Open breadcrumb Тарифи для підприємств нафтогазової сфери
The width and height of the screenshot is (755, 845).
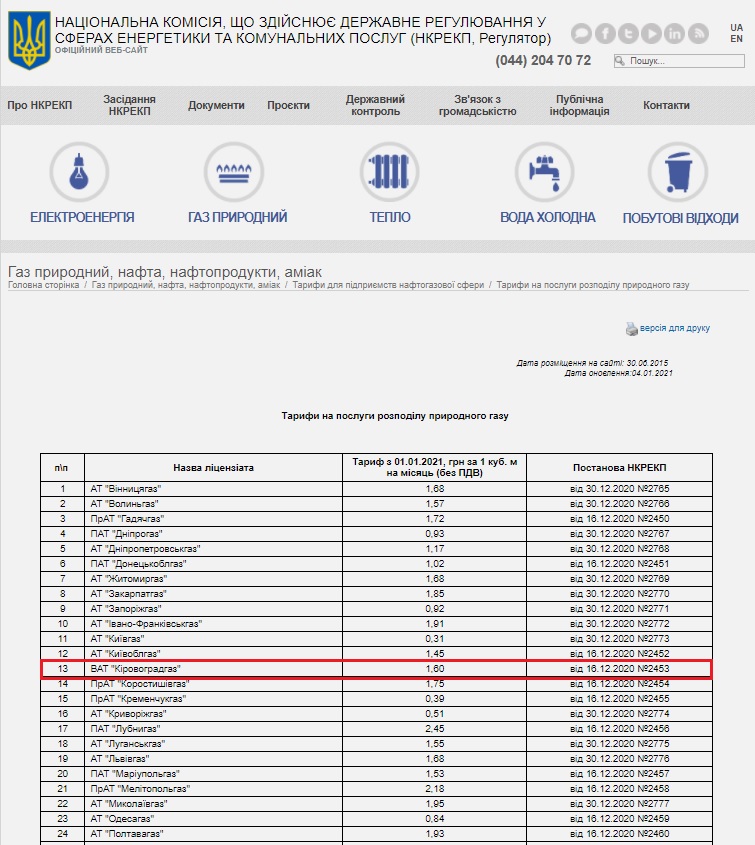[x=388, y=285]
